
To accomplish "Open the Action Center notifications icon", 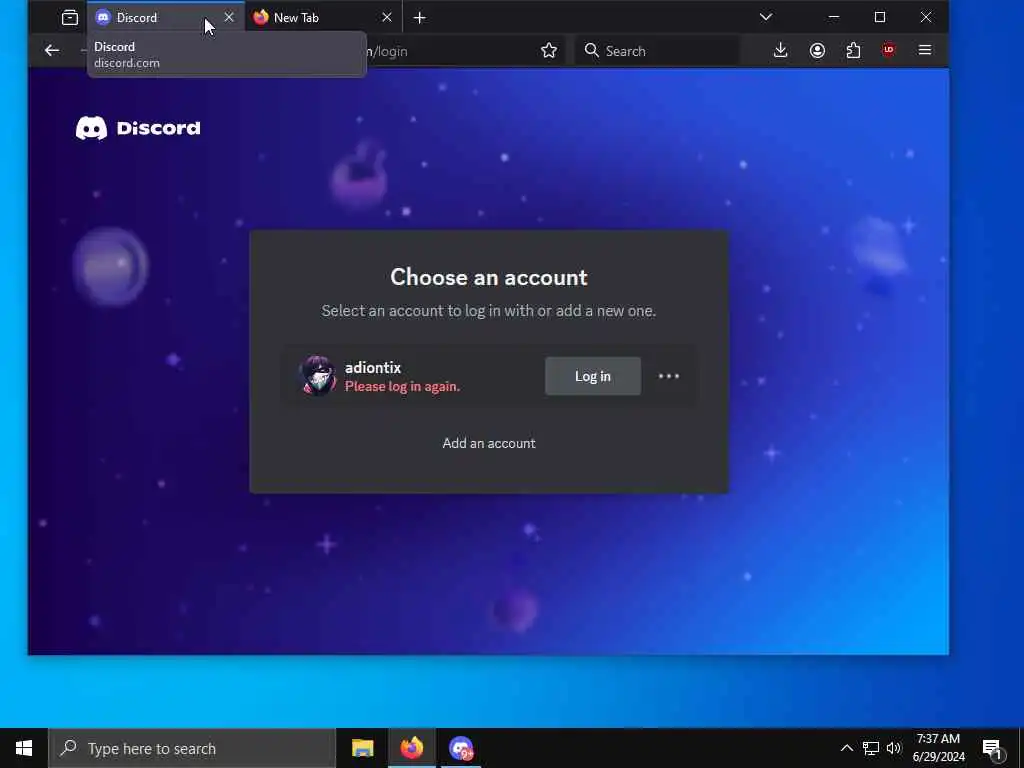I will tap(993, 749).
